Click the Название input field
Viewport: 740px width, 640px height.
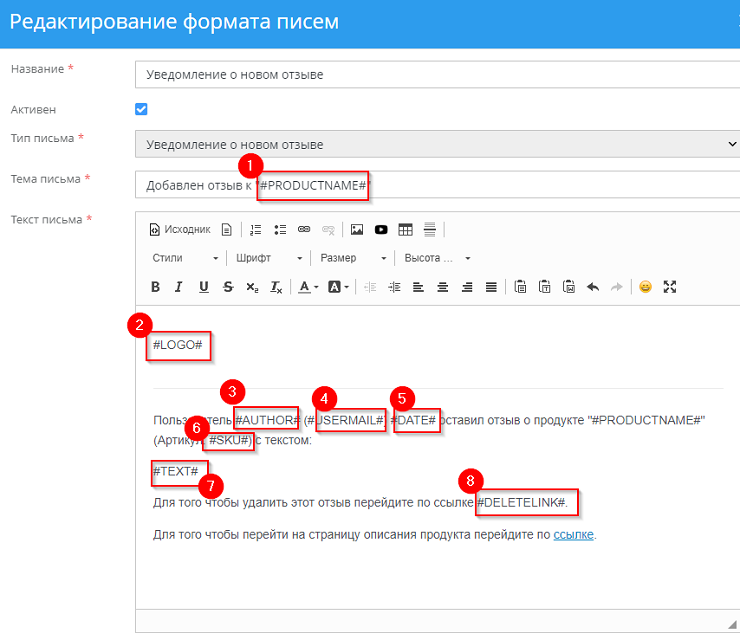coord(437,74)
